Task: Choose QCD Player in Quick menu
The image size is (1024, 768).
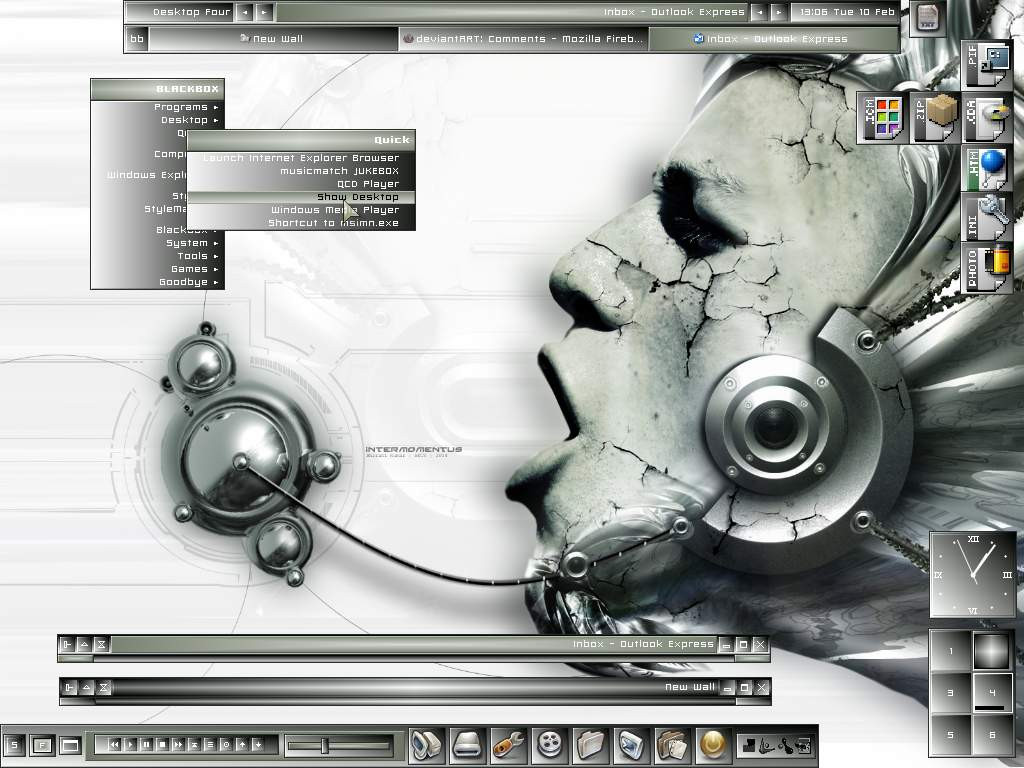Action: [301, 184]
